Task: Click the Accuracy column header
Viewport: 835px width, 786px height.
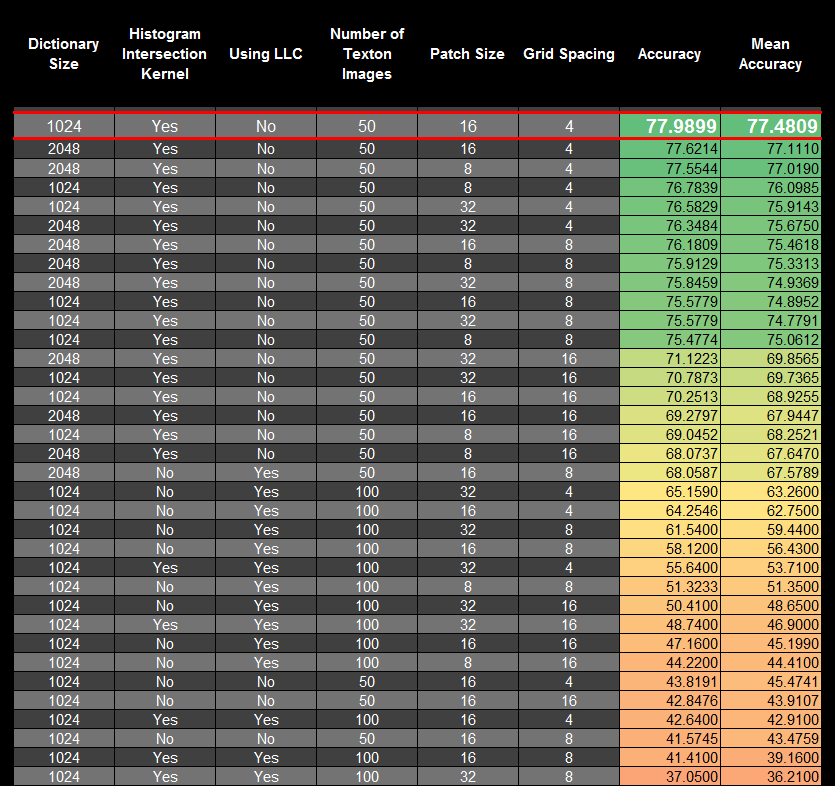Action: coord(669,54)
